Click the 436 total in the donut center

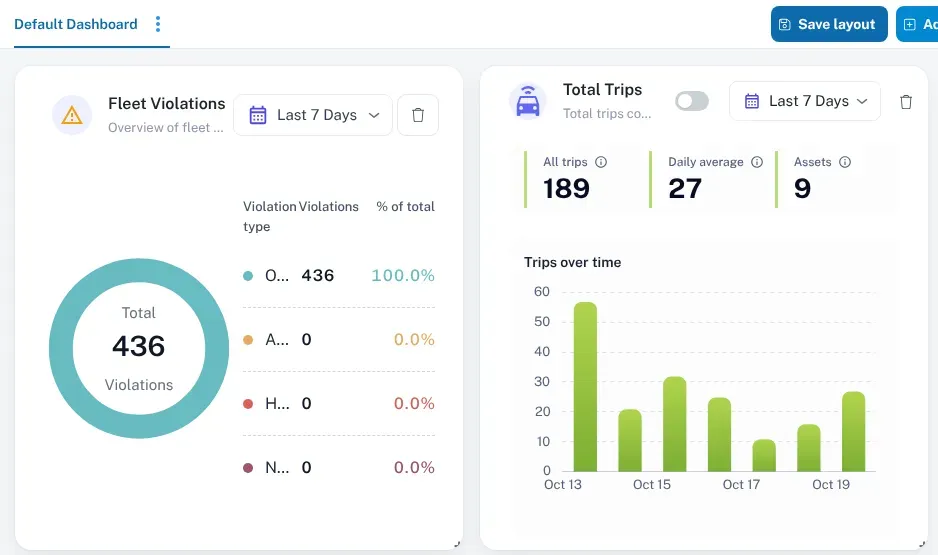[x=139, y=346]
